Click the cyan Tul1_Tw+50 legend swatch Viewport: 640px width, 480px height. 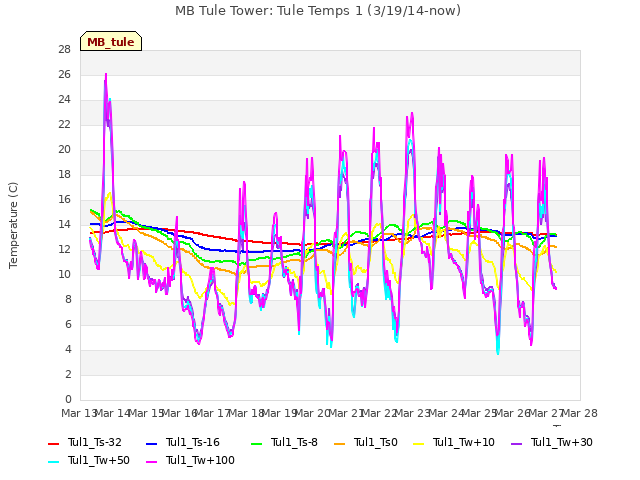53,461
